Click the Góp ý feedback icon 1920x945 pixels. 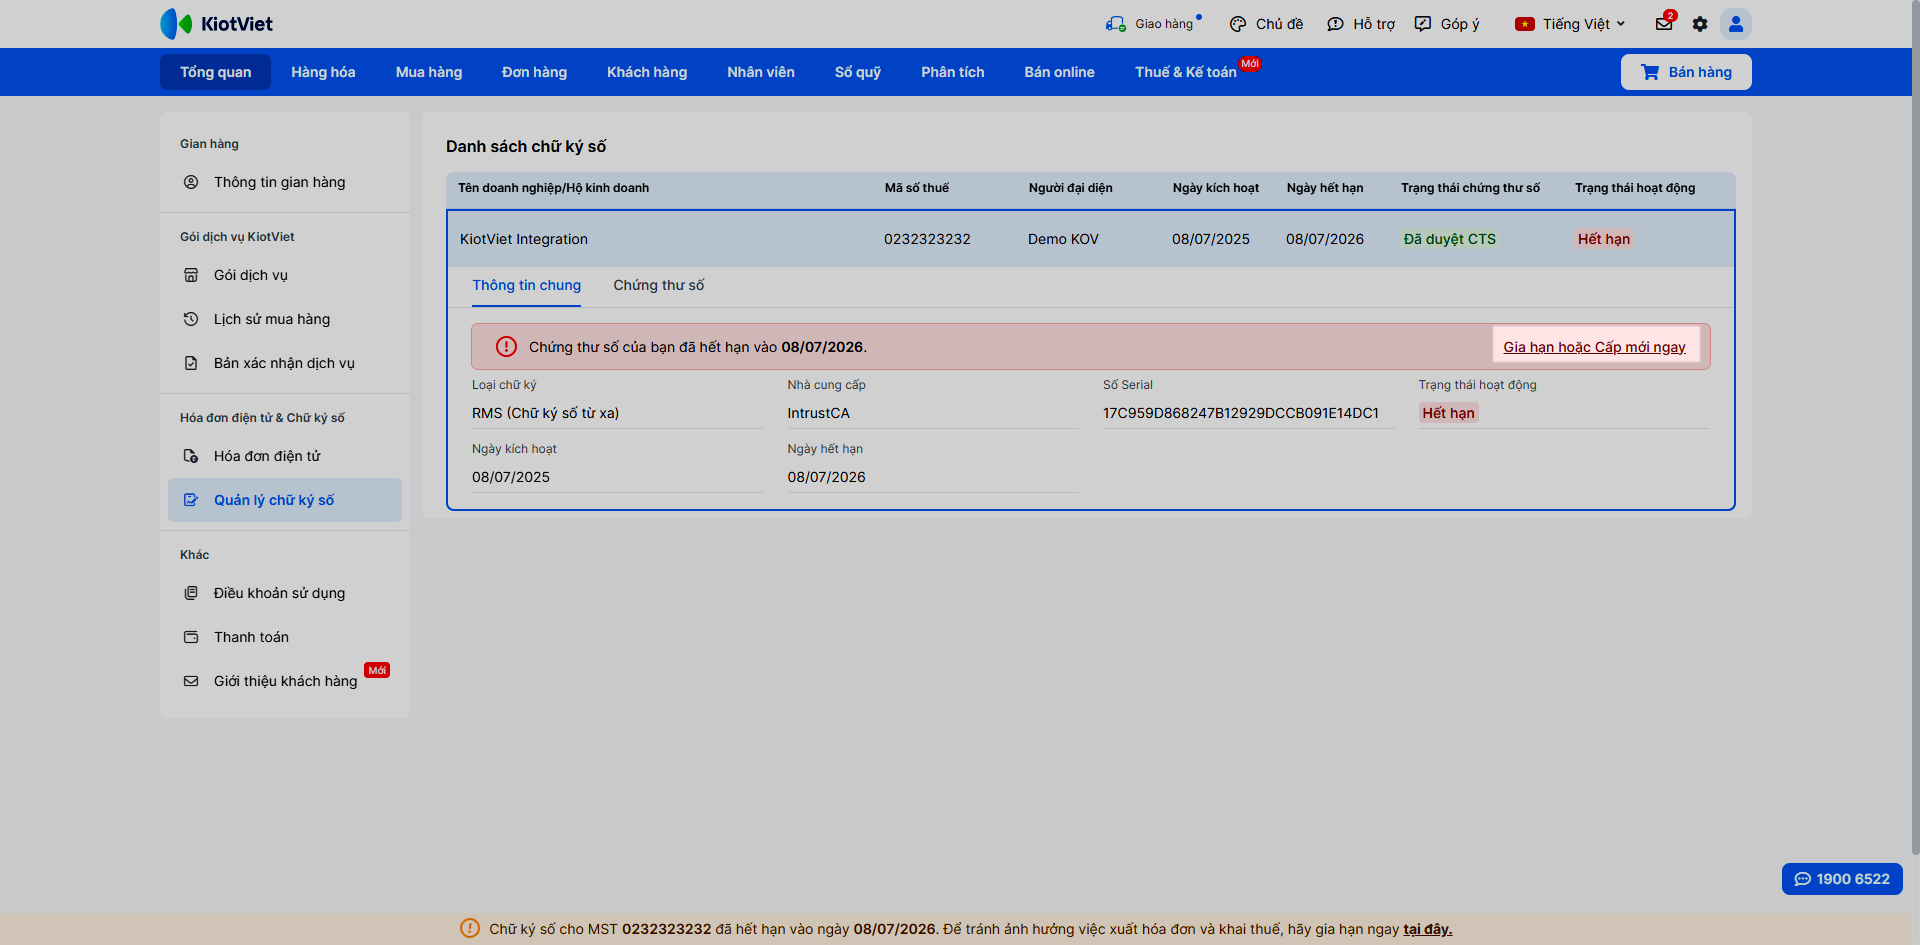tap(1423, 24)
